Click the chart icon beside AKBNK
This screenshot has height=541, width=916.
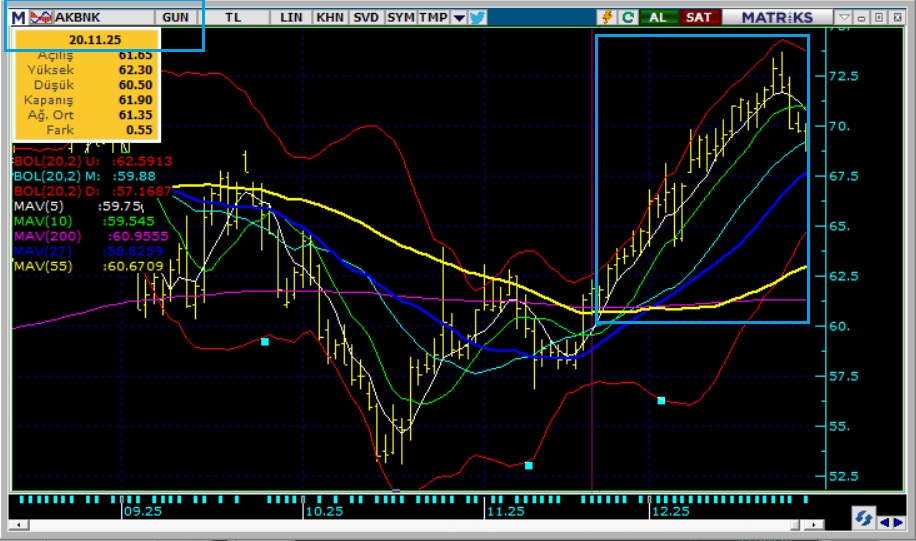coord(41,17)
